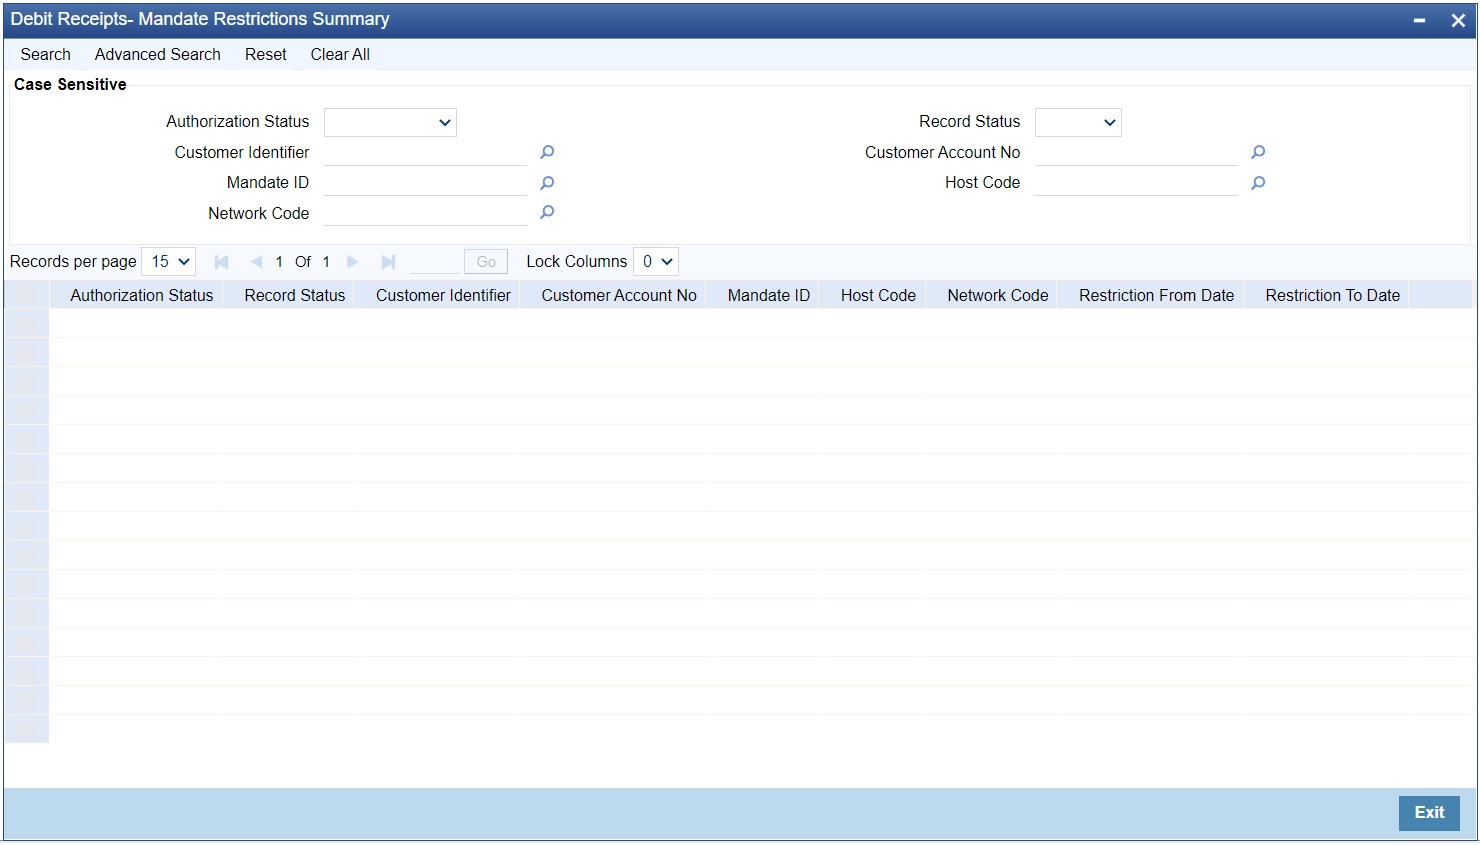Open lookup for Customer Identifier field
The width and height of the screenshot is (1480, 845).
[x=547, y=152]
